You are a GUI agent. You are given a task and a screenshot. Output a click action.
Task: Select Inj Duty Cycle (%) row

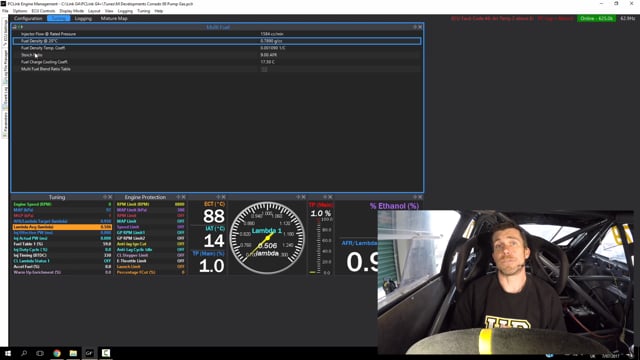(x=62, y=249)
